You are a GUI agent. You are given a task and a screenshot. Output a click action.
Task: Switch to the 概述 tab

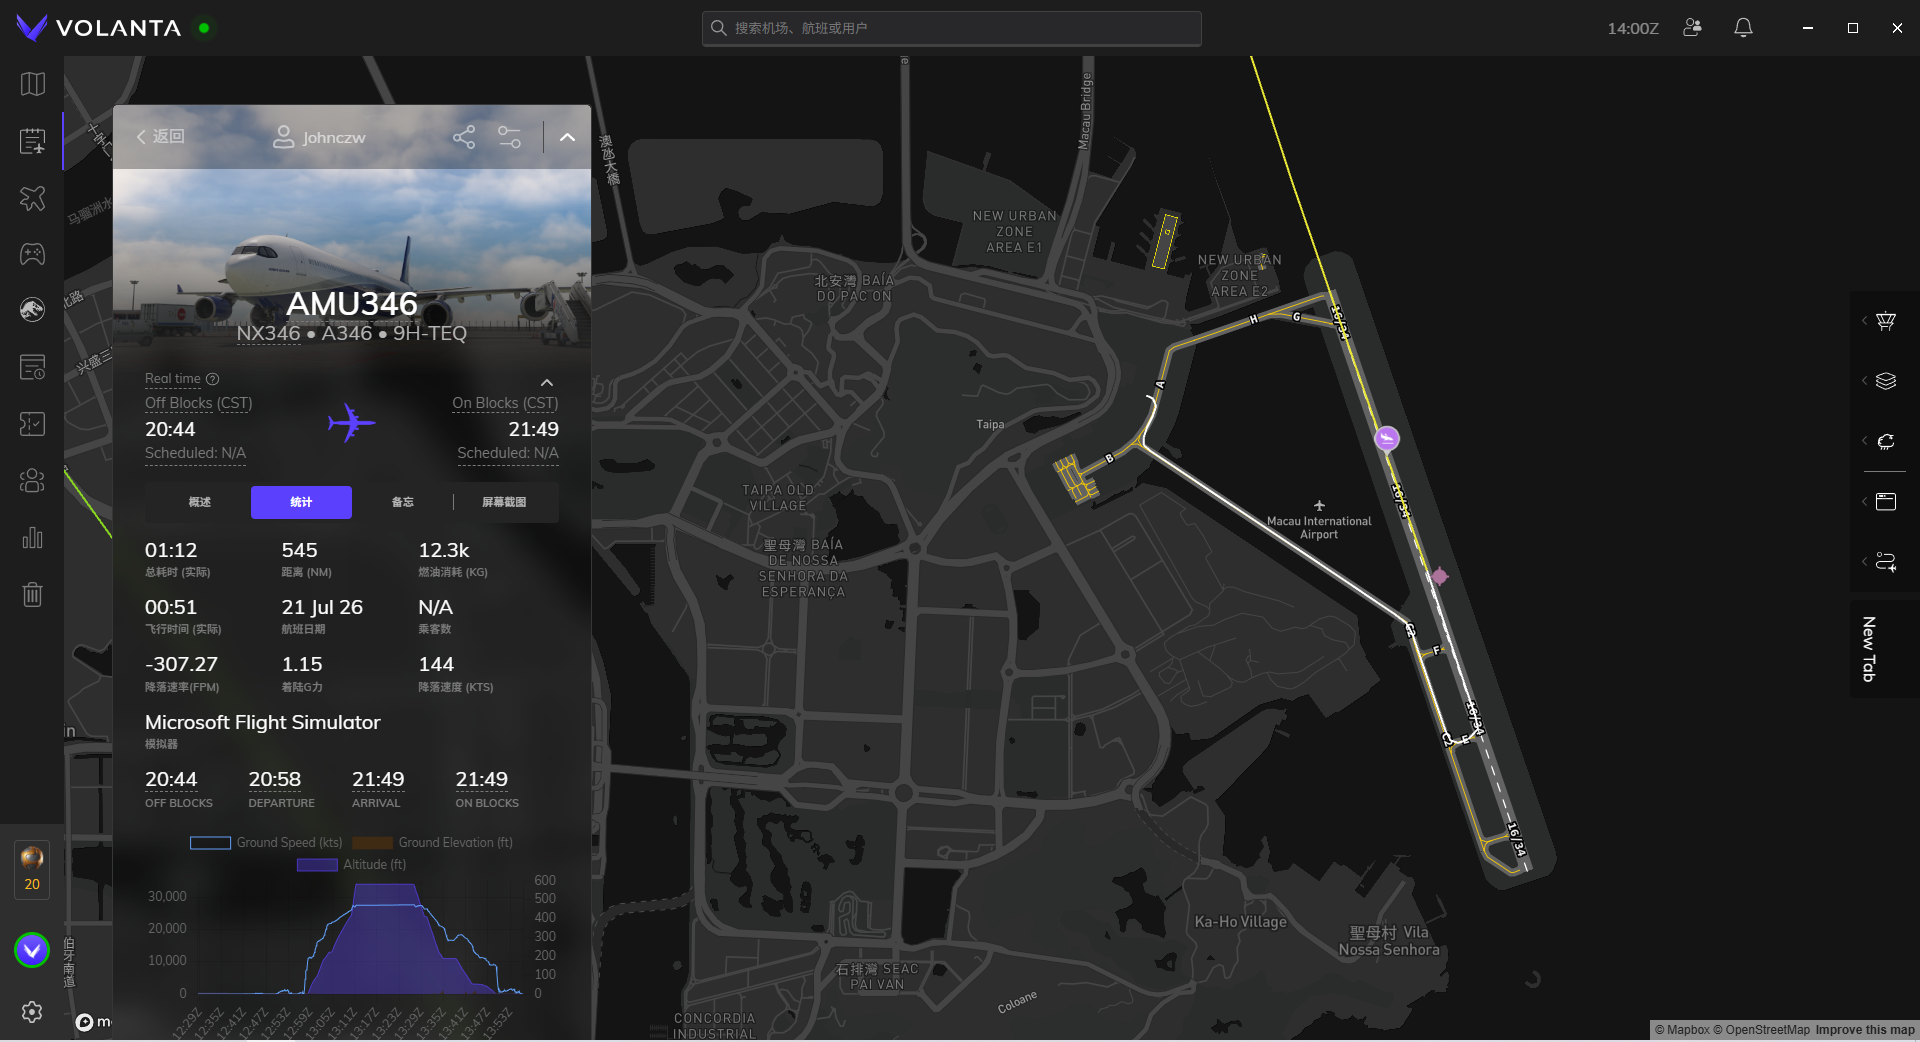click(200, 502)
